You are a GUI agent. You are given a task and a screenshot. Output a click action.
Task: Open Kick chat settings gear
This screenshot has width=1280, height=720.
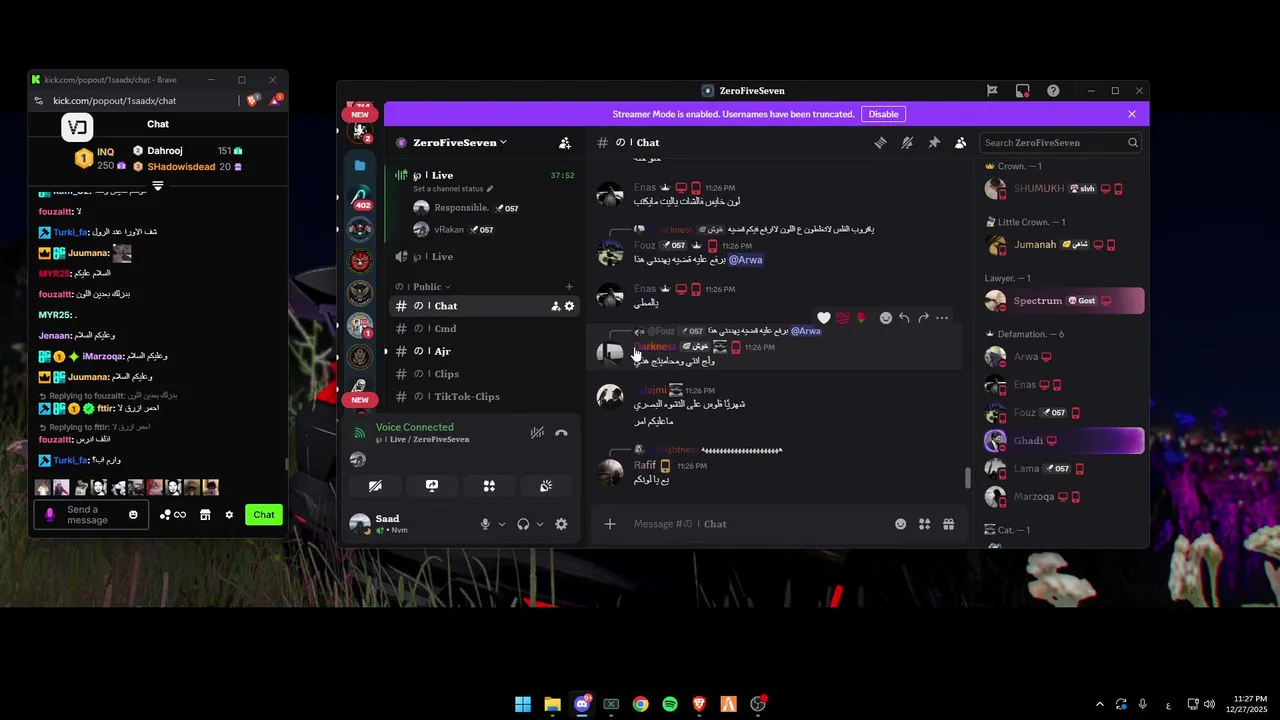click(229, 515)
